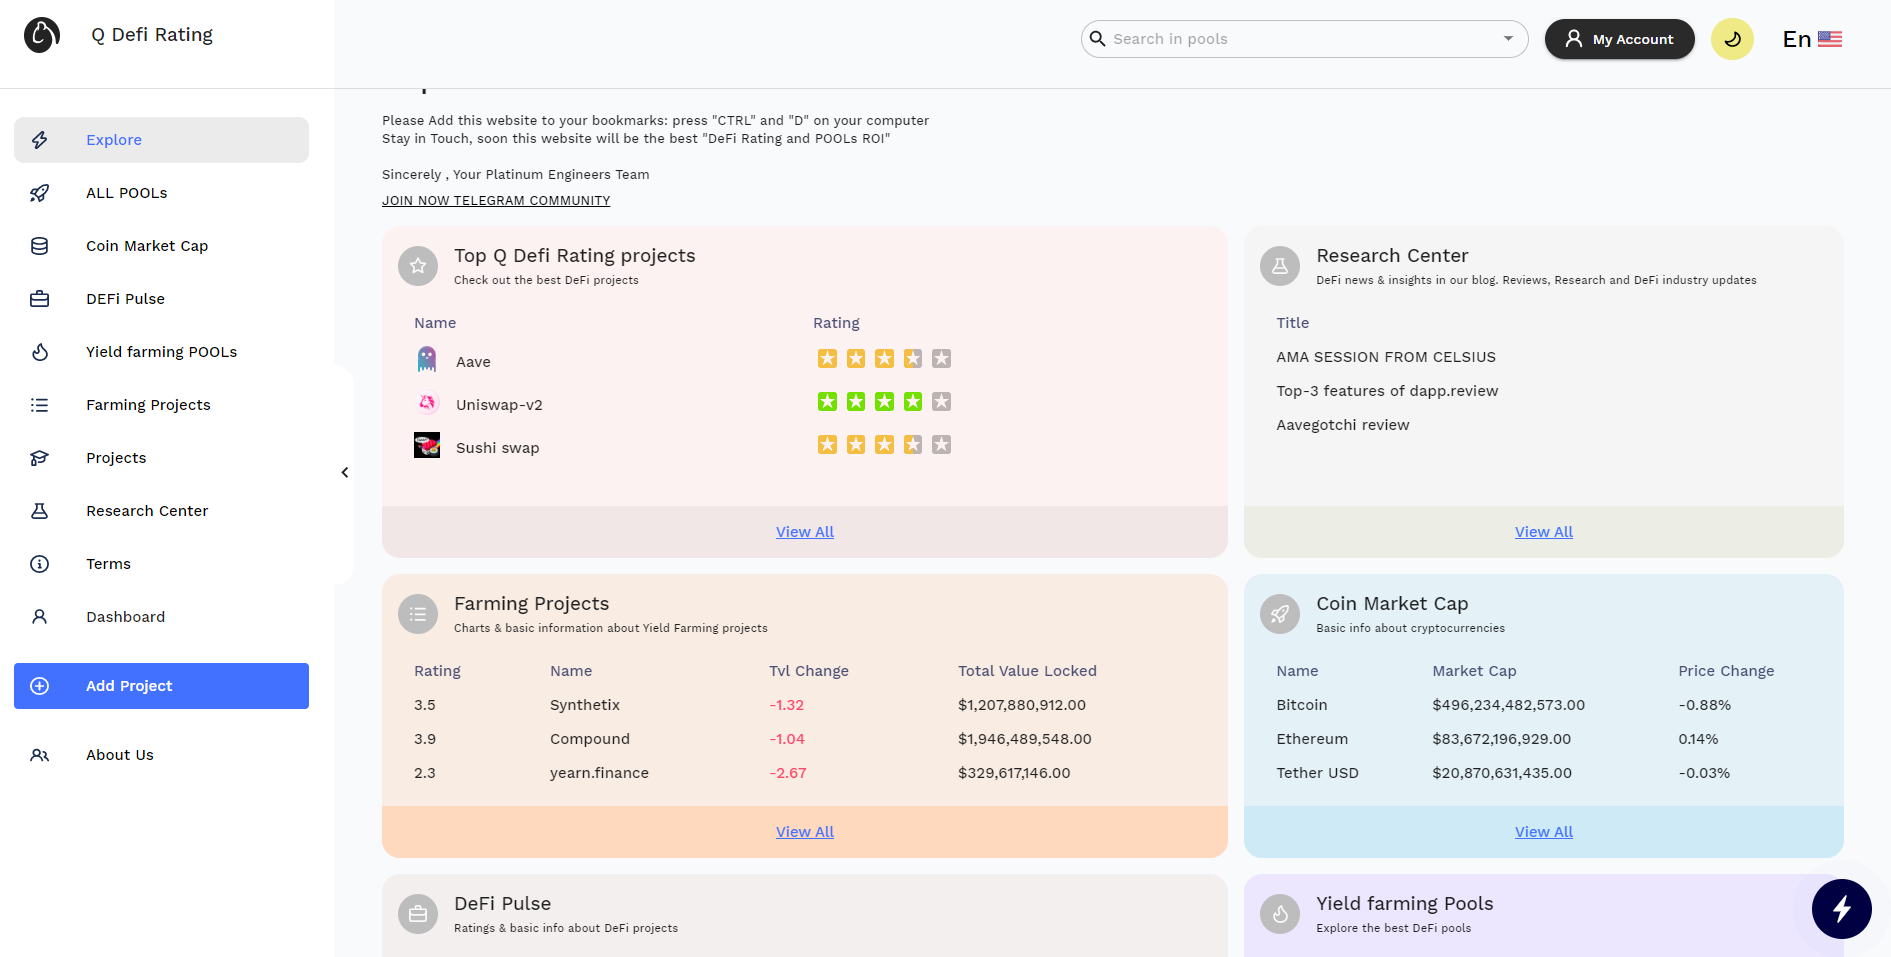The height and width of the screenshot is (957, 1891).
Task: Open the search pools dropdown arrow
Action: click(1508, 39)
